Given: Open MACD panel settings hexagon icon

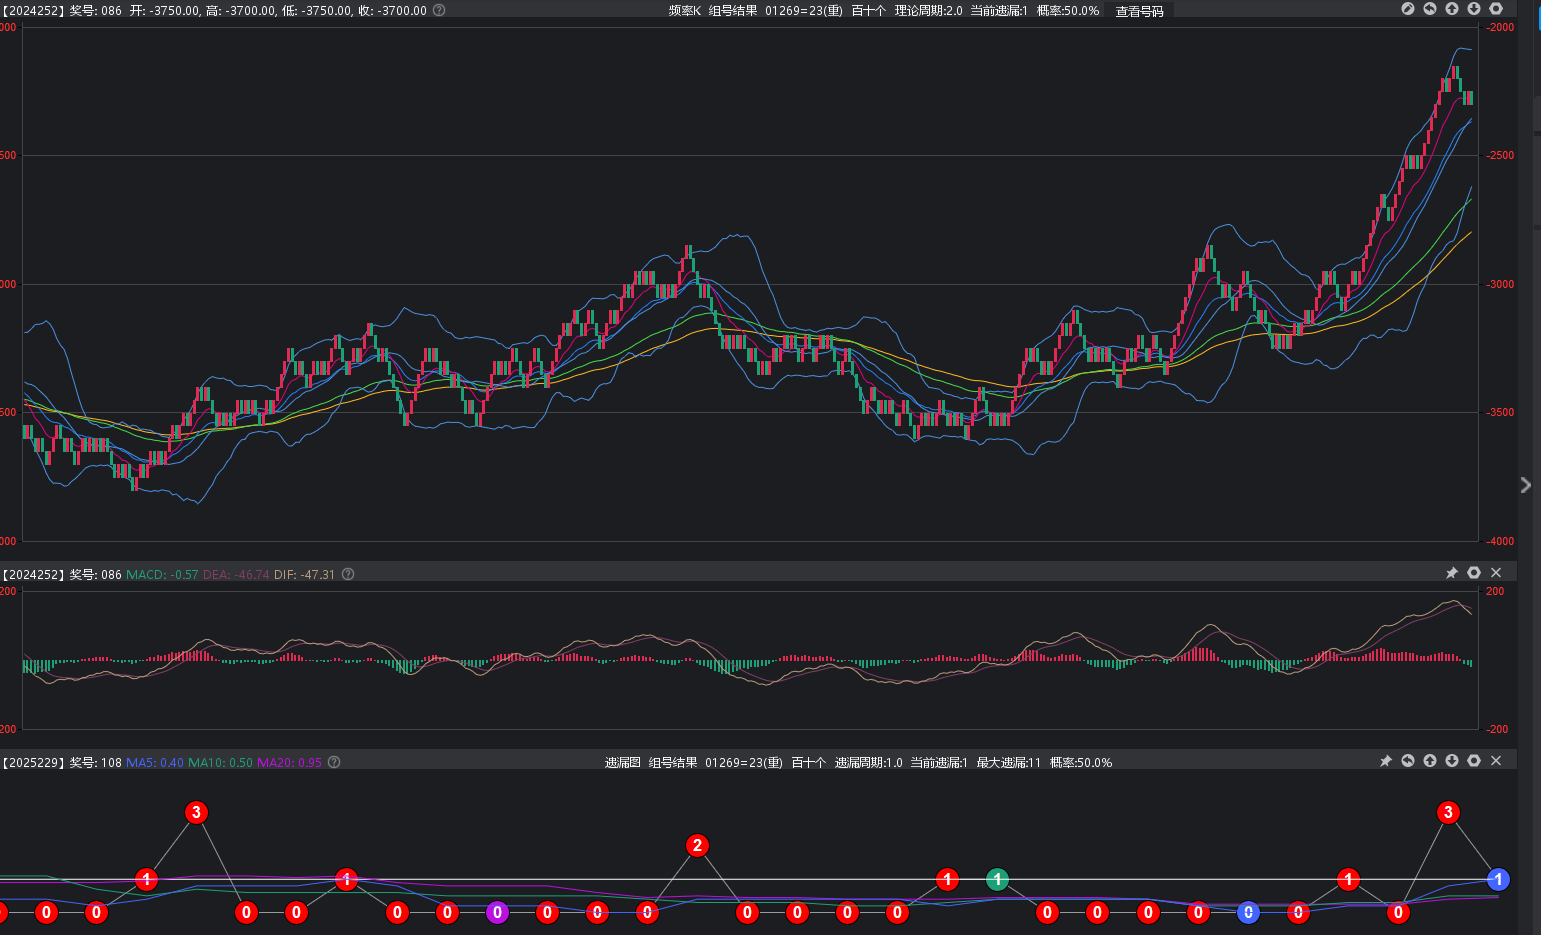Looking at the screenshot, I should click(1474, 573).
